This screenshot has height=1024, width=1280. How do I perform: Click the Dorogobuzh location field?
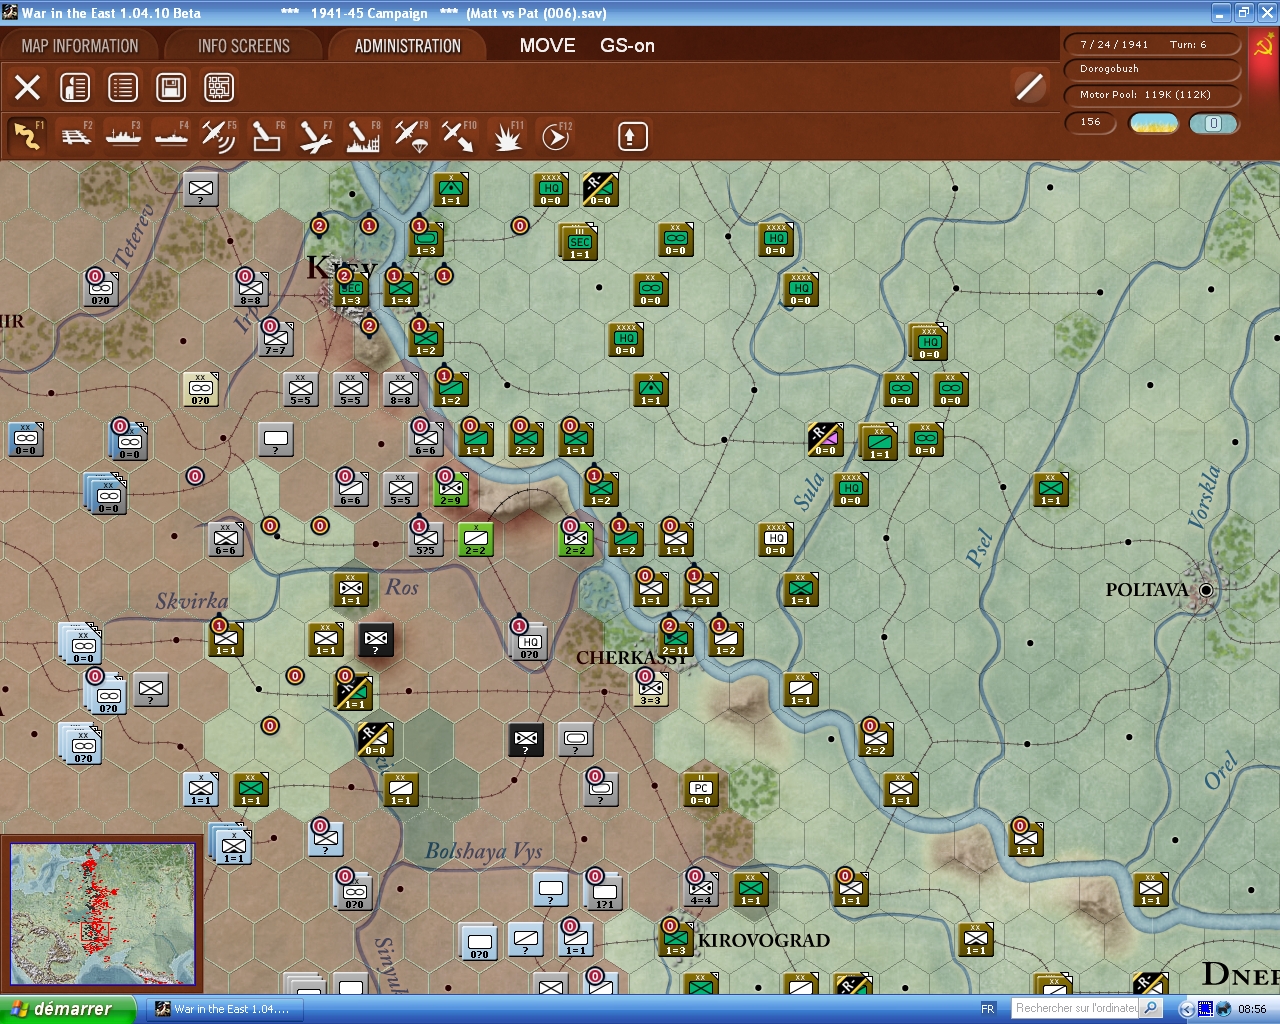[x=1152, y=69]
